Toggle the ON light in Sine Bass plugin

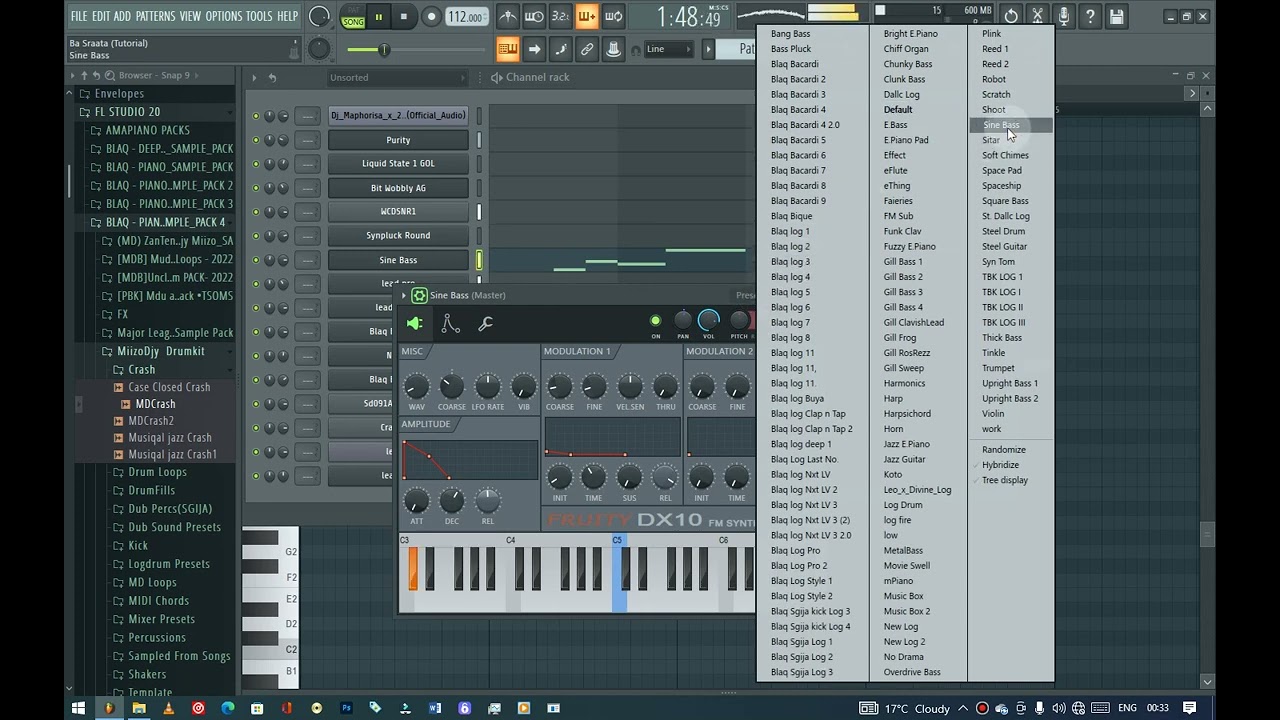pyautogui.click(x=656, y=321)
